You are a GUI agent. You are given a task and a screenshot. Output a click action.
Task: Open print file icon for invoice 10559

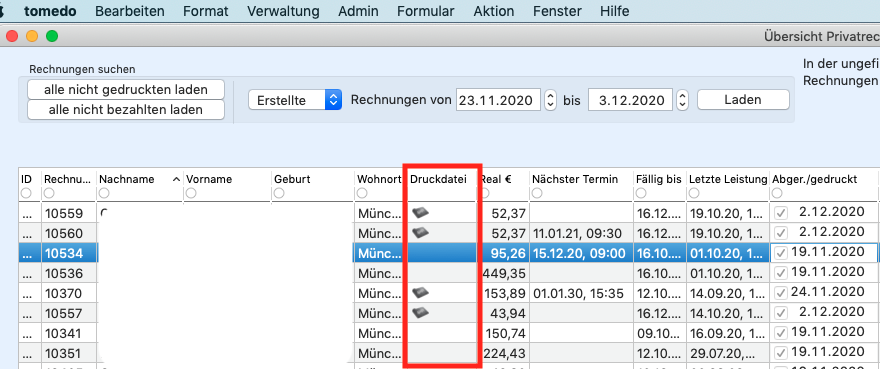tap(420, 212)
